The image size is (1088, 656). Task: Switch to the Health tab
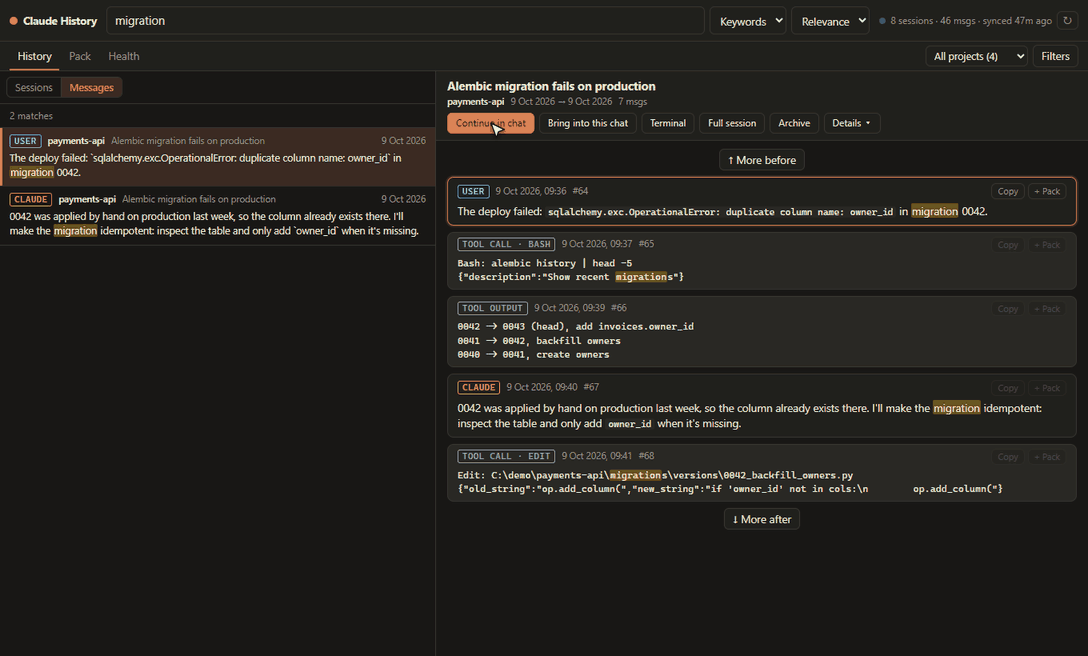coord(124,56)
